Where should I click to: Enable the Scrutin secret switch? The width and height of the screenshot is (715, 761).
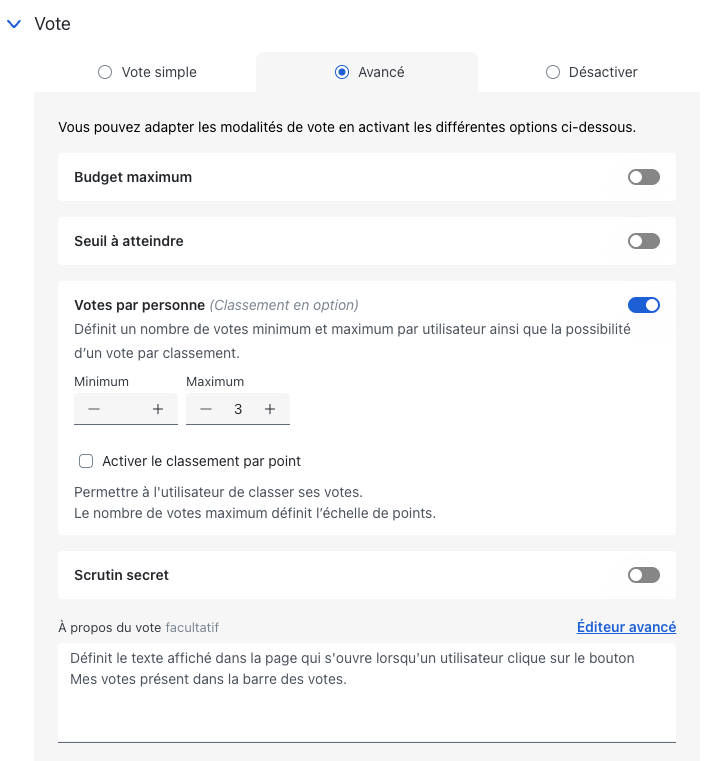pos(644,575)
